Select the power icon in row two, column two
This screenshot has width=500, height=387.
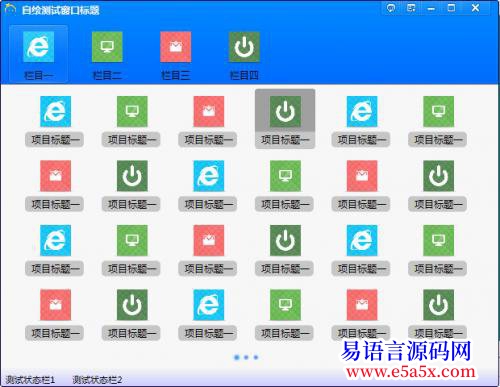click(132, 176)
